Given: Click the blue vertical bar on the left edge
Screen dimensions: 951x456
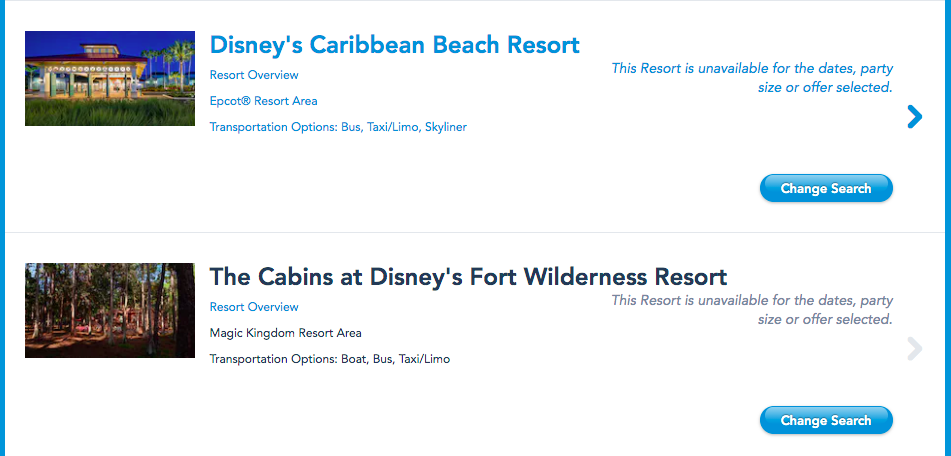Looking at the screenshot, I should [x=3, y=228].
